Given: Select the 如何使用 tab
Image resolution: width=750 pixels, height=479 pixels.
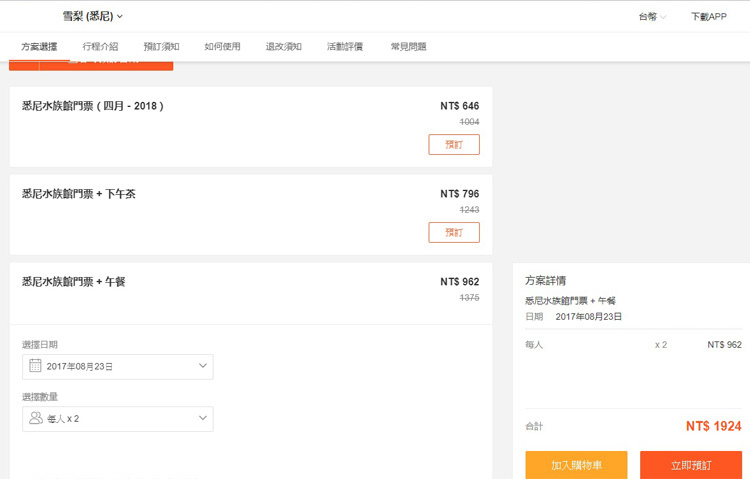Looking at the screenshot, I should (x=222, y=46).
